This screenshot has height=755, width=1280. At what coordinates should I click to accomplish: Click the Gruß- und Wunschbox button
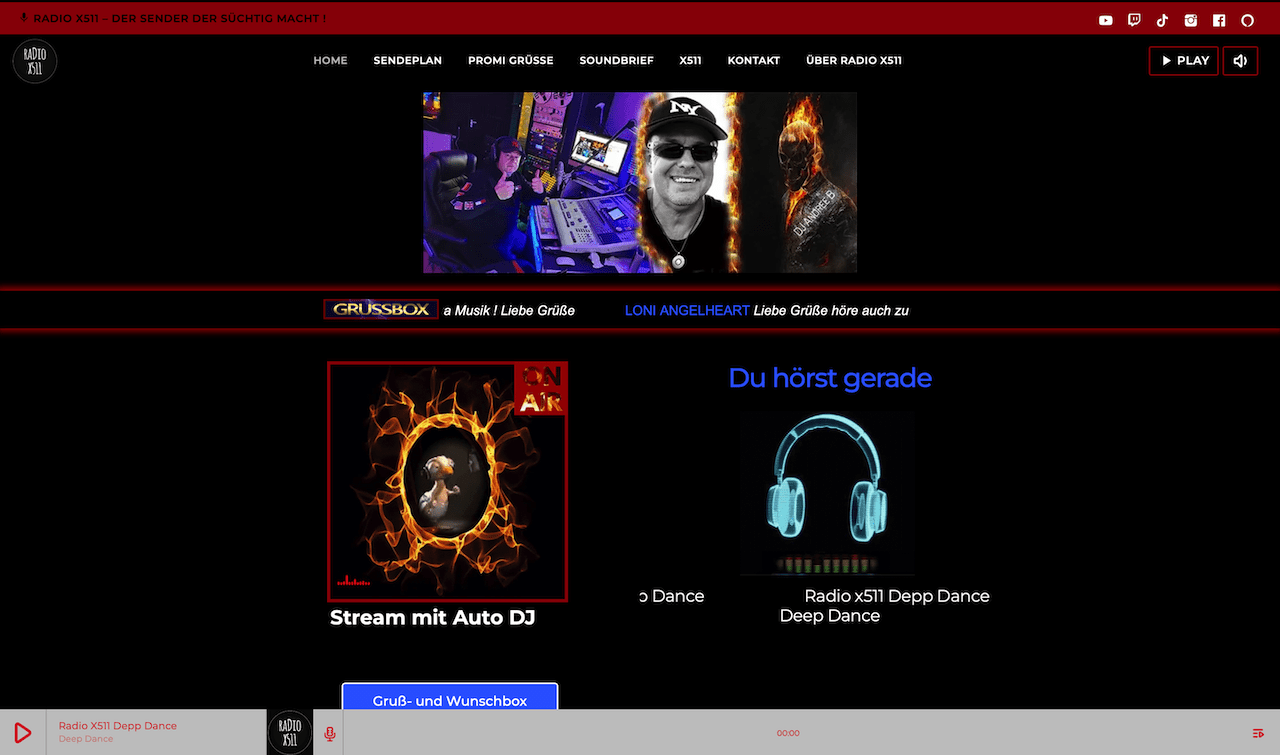[450, 698]
